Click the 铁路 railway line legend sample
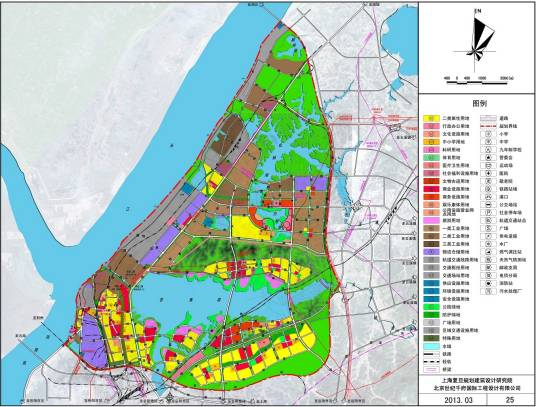This screenshot has height=407, width=536. point(431,354)
